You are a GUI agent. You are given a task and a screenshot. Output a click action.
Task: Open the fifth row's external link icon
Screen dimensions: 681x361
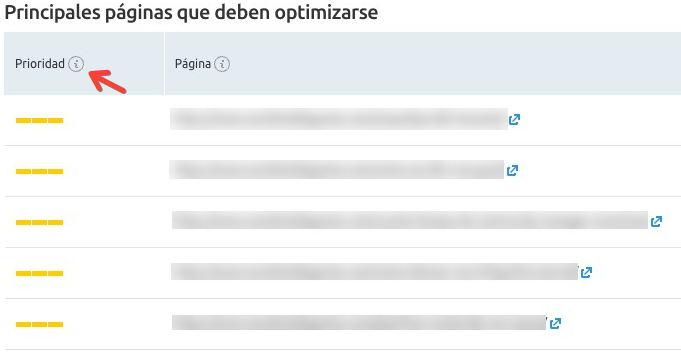pos(555,323)
